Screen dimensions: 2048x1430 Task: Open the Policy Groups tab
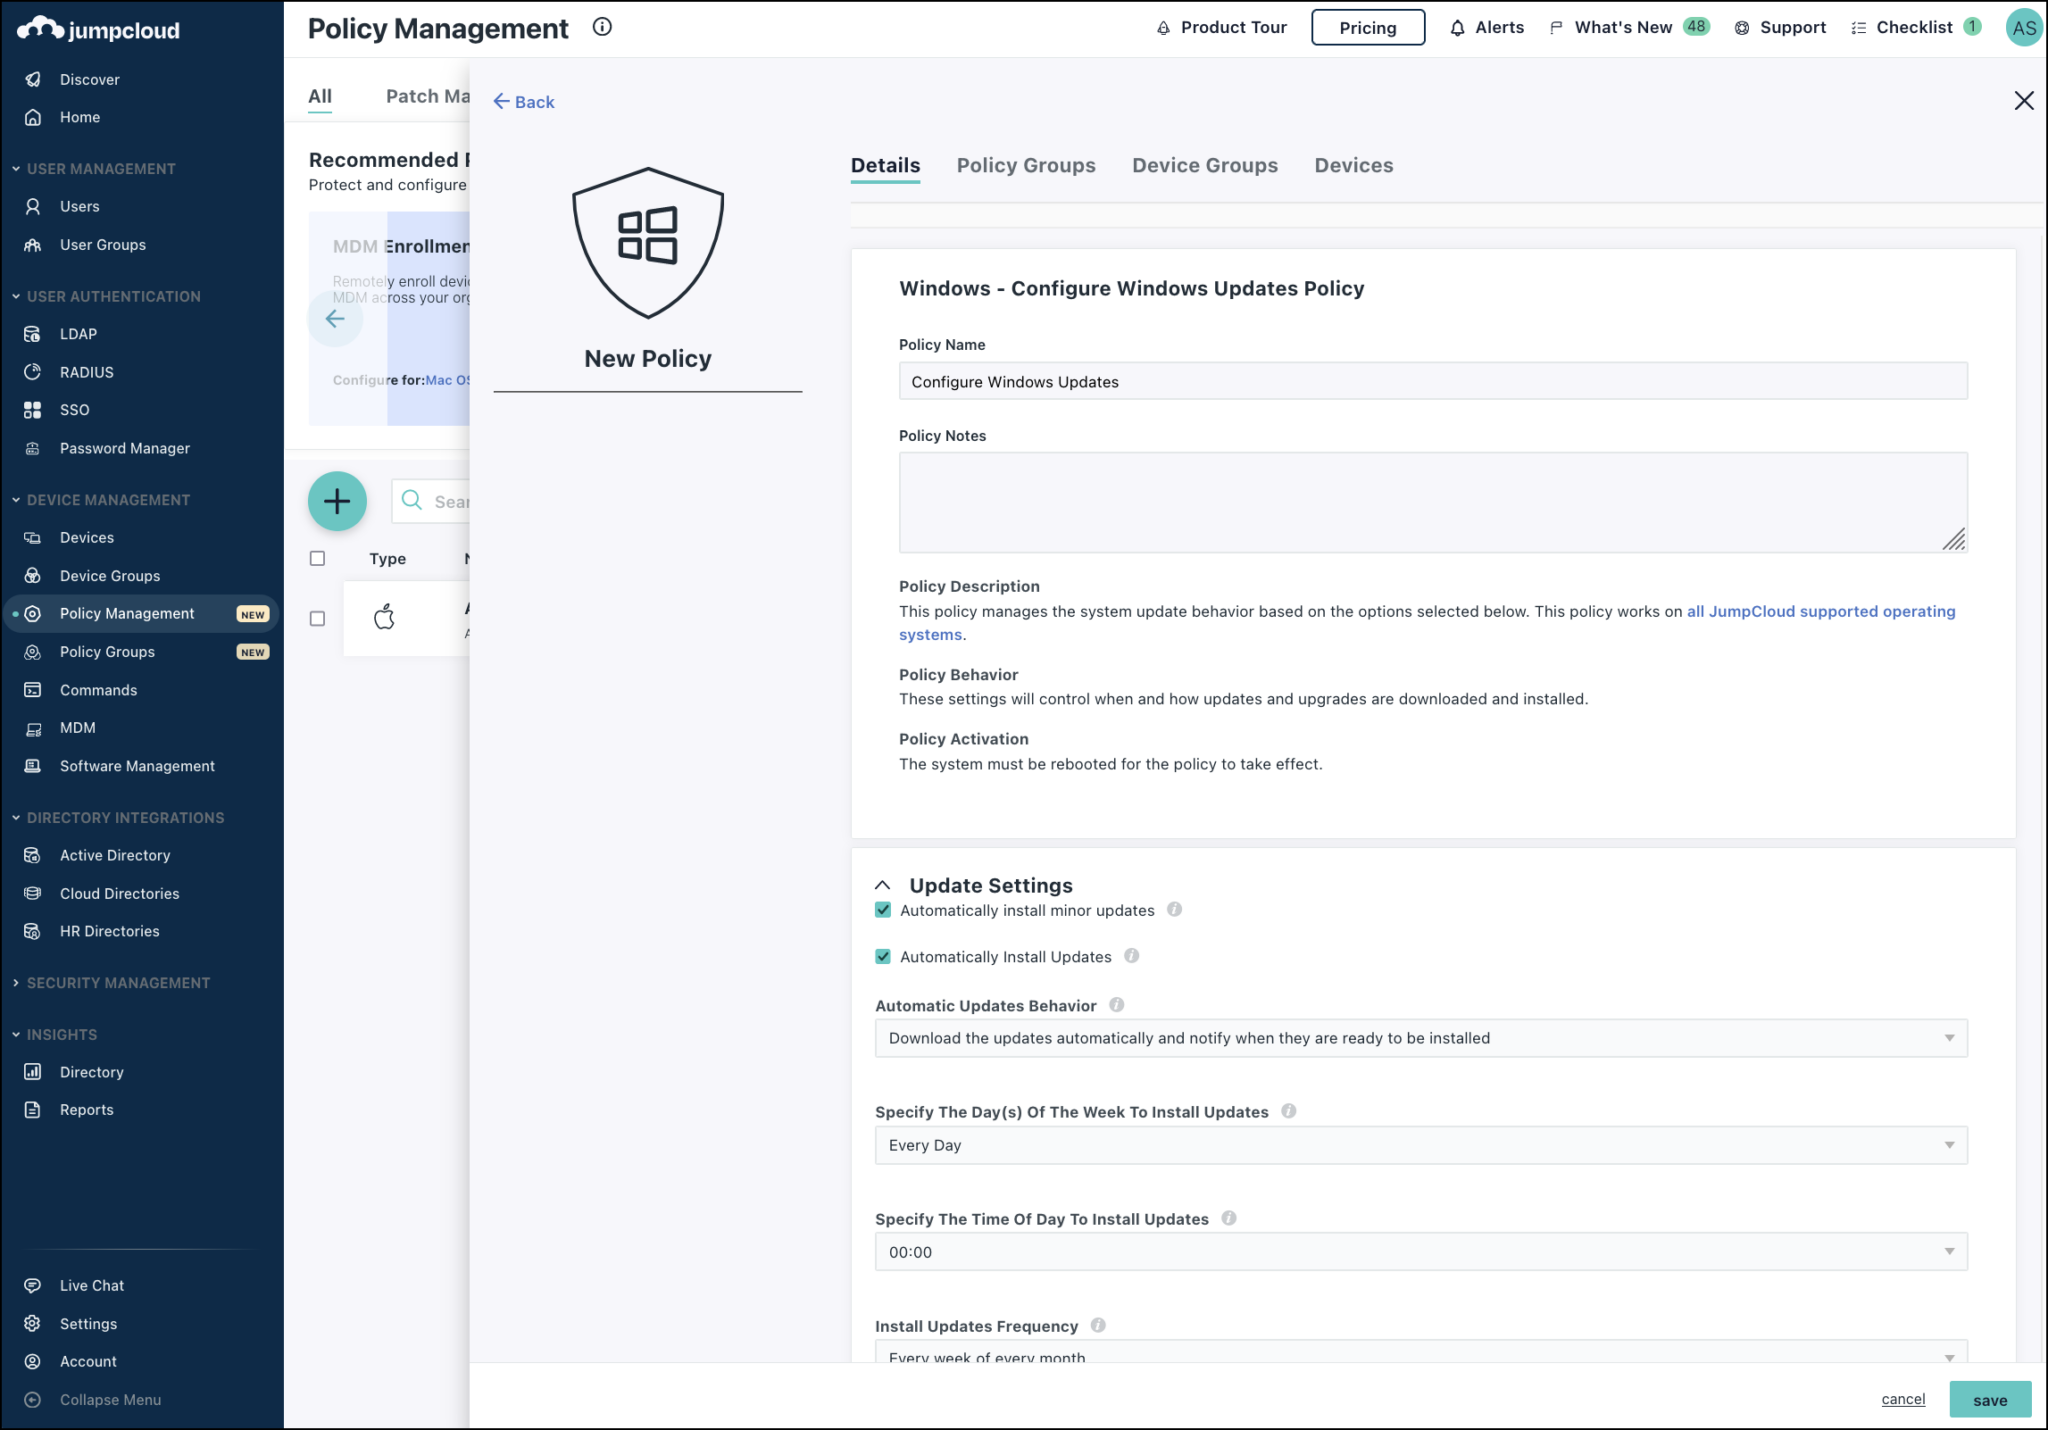coord(1026,165)
